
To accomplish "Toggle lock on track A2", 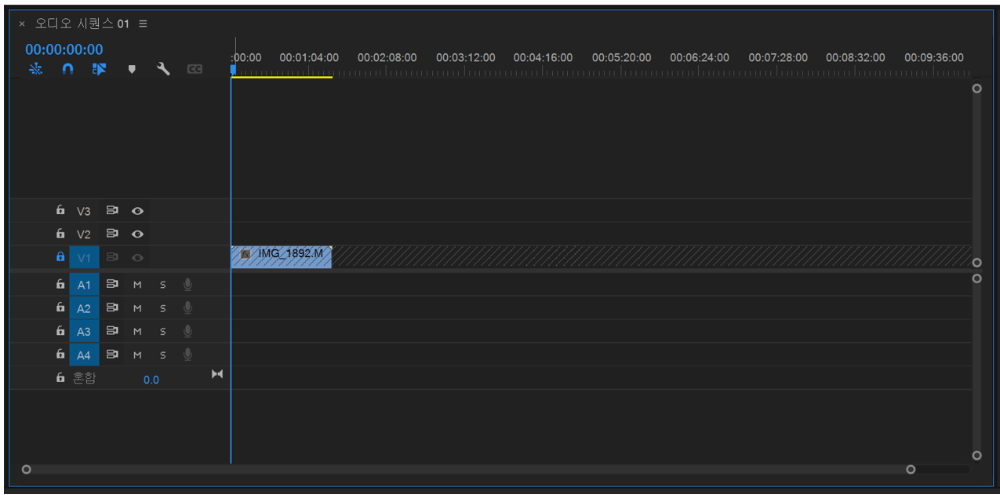I will point(60,307).
